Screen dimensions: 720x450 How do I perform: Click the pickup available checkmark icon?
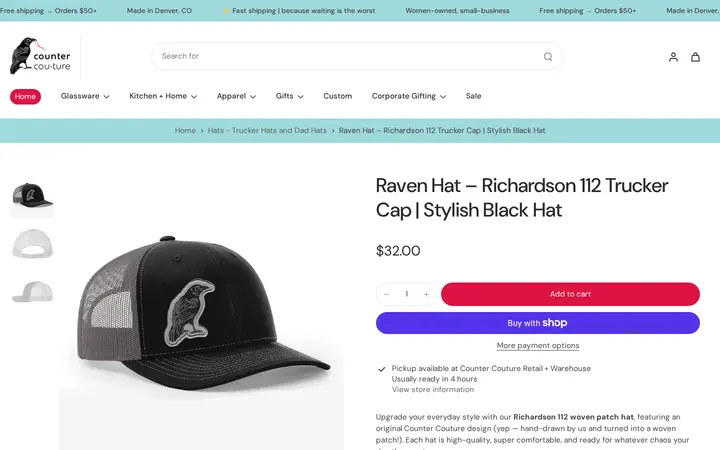[382, 369]
